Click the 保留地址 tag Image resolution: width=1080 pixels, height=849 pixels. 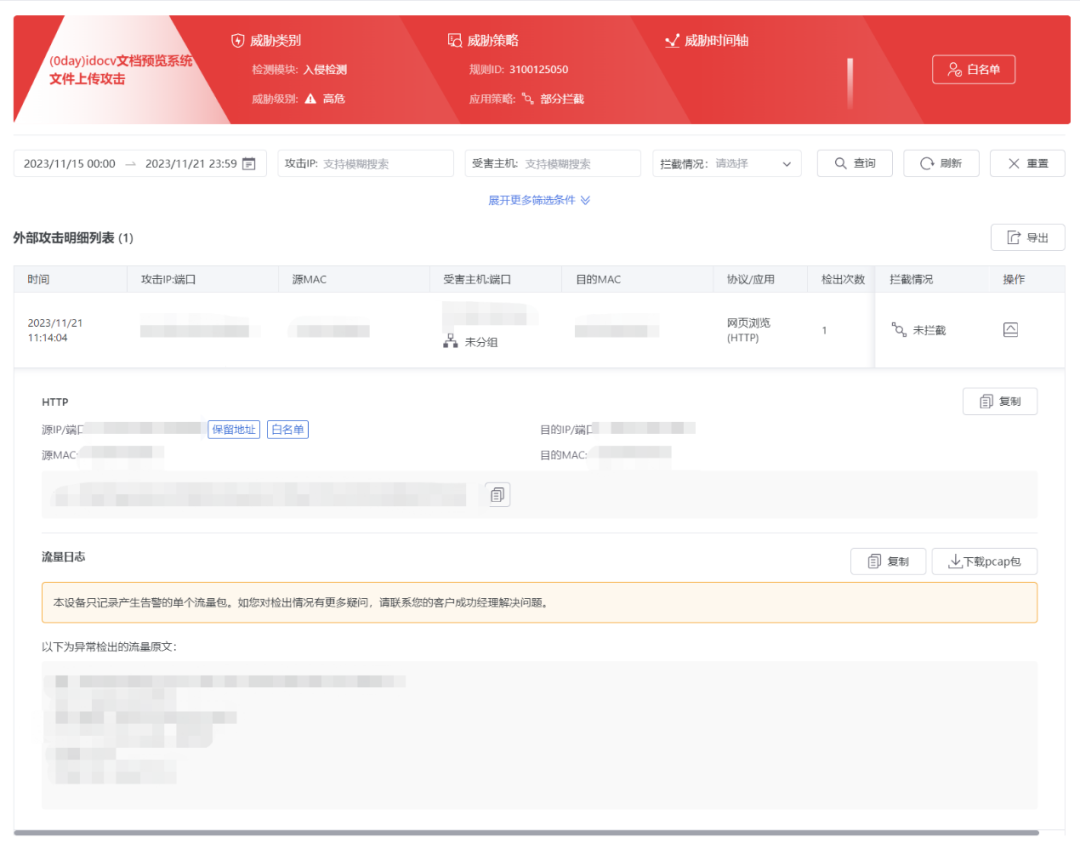pos(233,430)
